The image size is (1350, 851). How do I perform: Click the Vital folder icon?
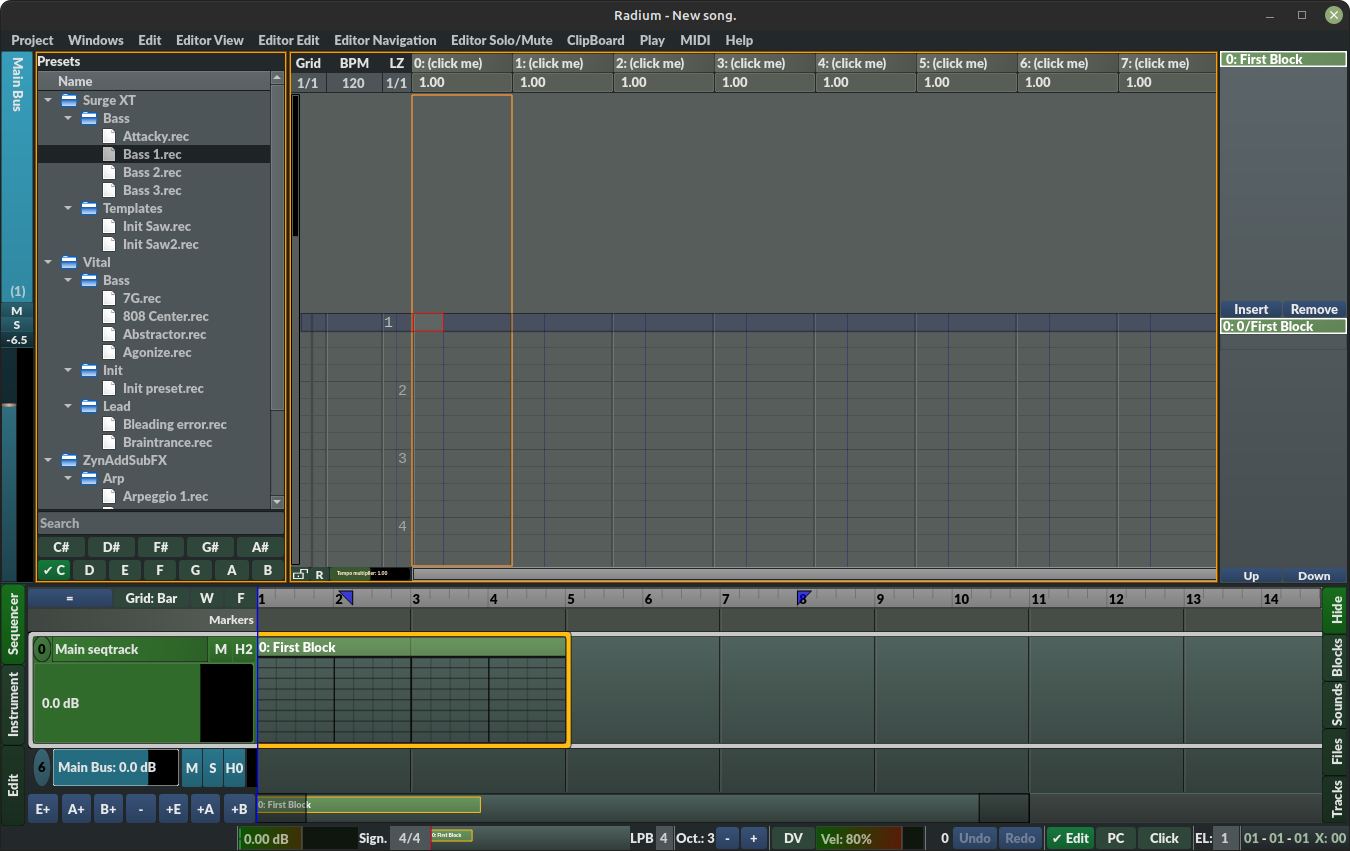click(69, 262)
